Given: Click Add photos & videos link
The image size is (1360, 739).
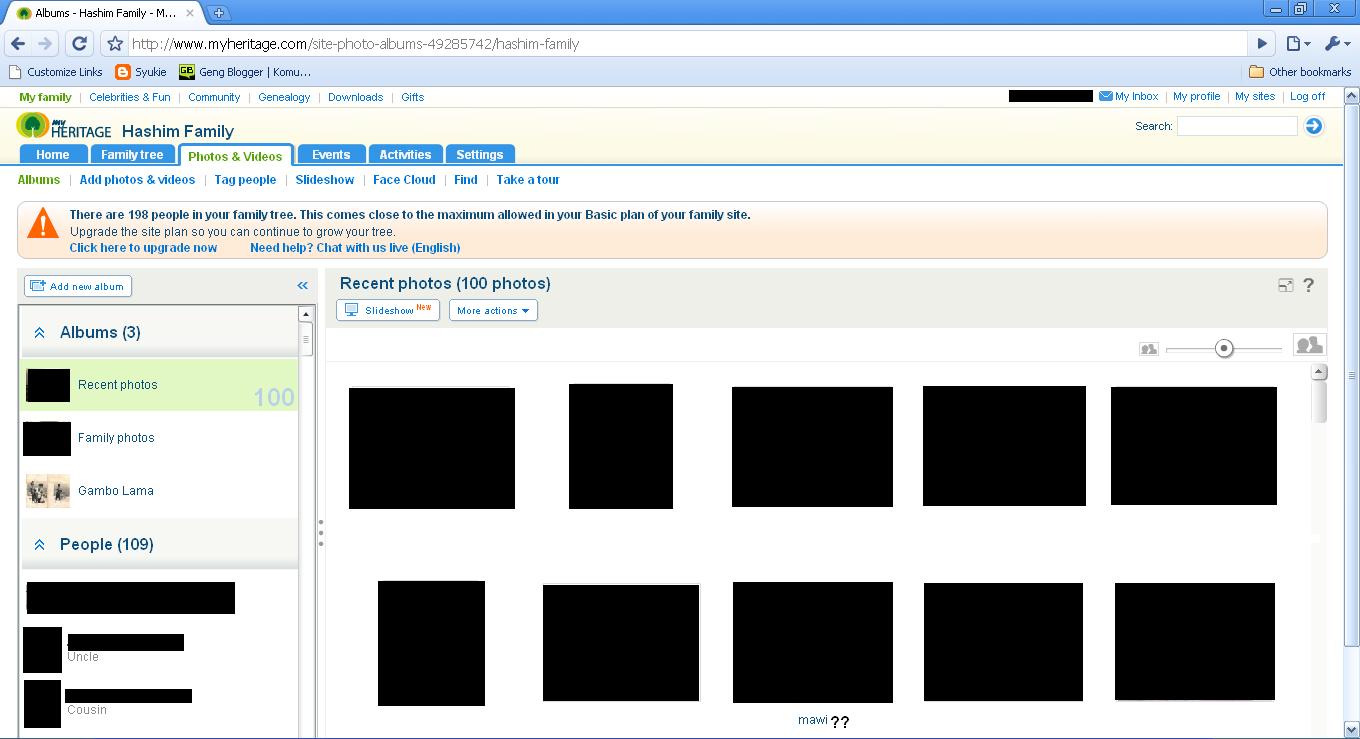Looking at the screenshot, I should (137, 180).
